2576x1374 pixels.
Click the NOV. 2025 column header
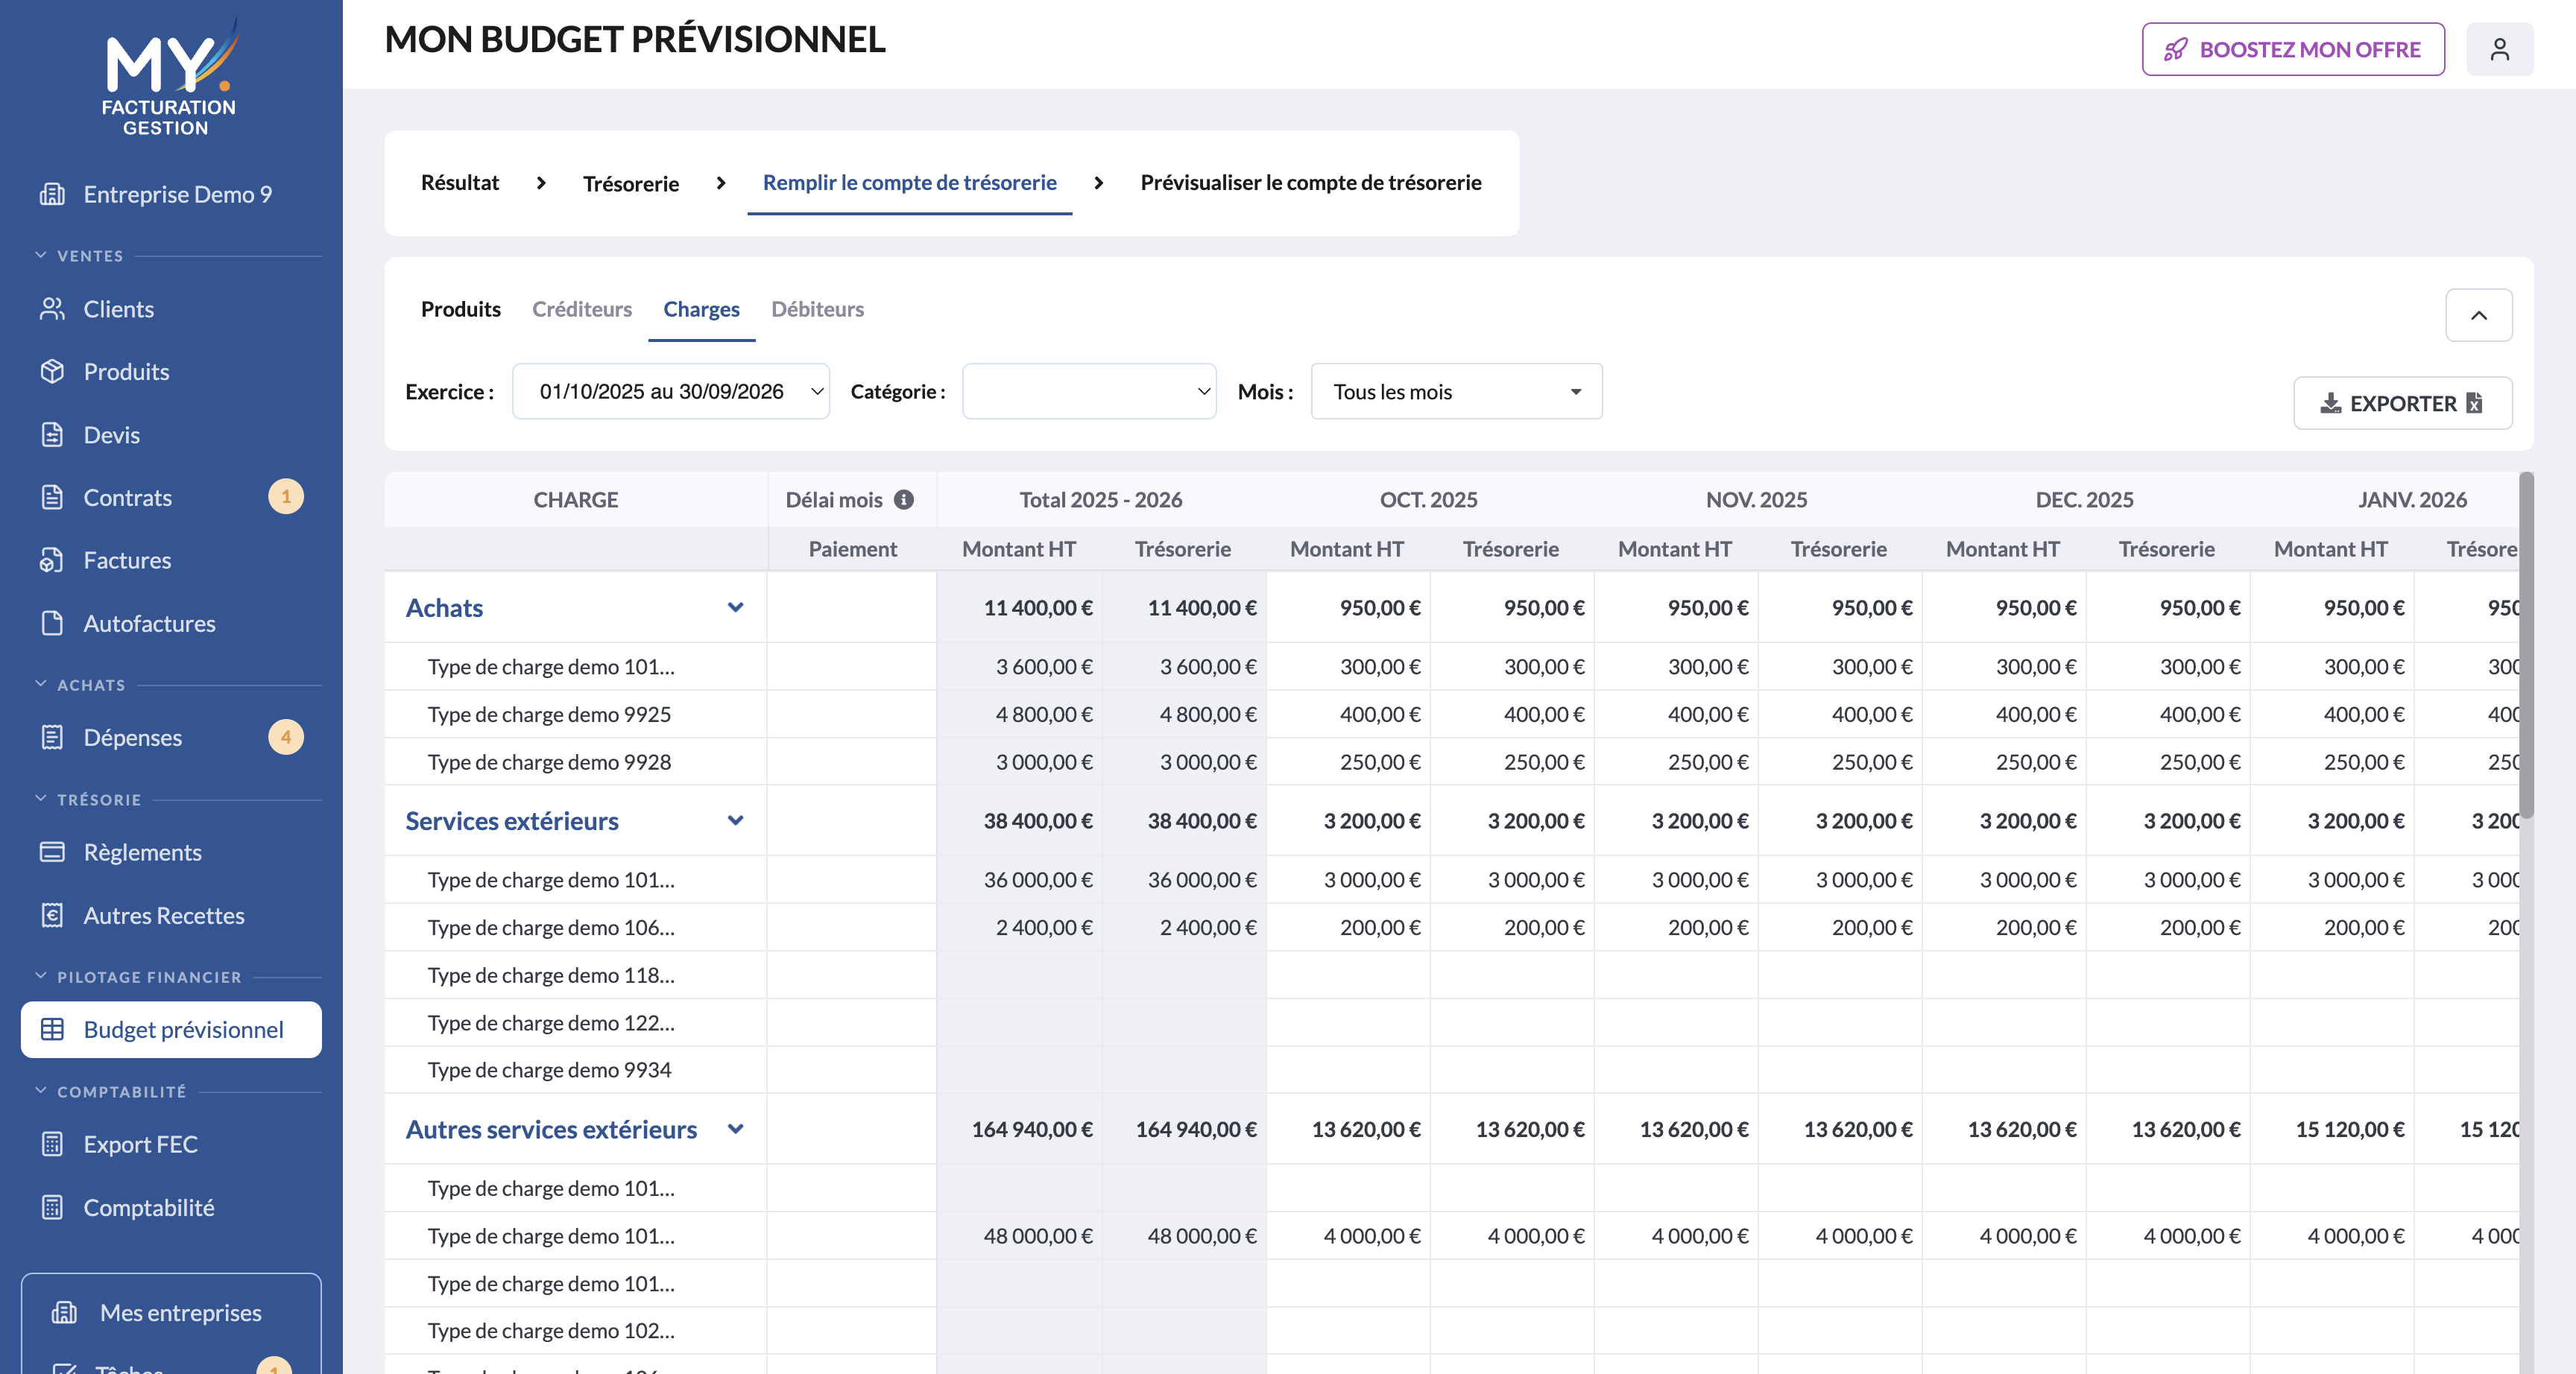[1756, 499]
